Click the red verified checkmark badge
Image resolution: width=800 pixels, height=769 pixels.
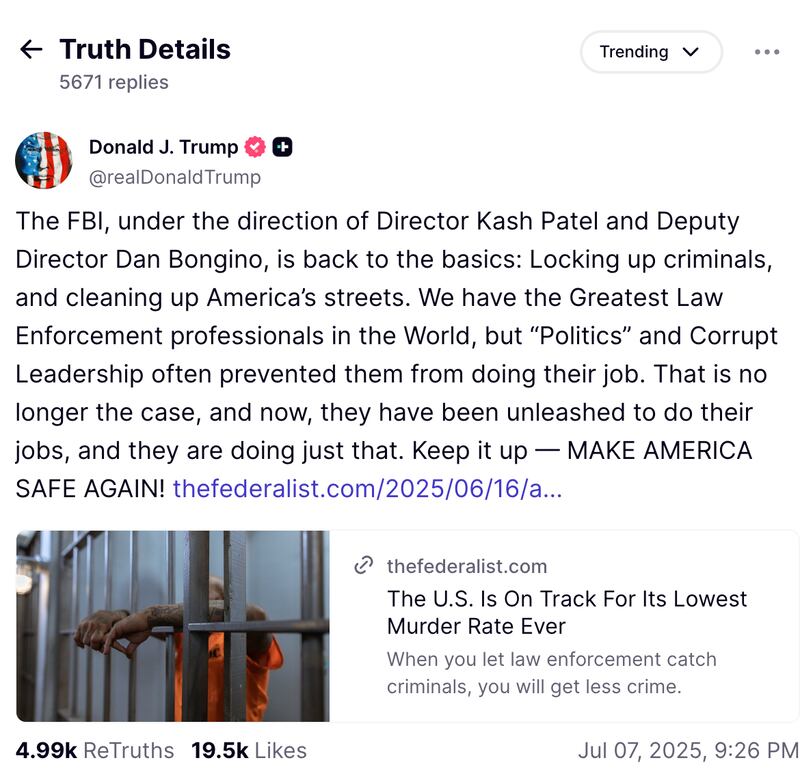(x=255, y=147)
